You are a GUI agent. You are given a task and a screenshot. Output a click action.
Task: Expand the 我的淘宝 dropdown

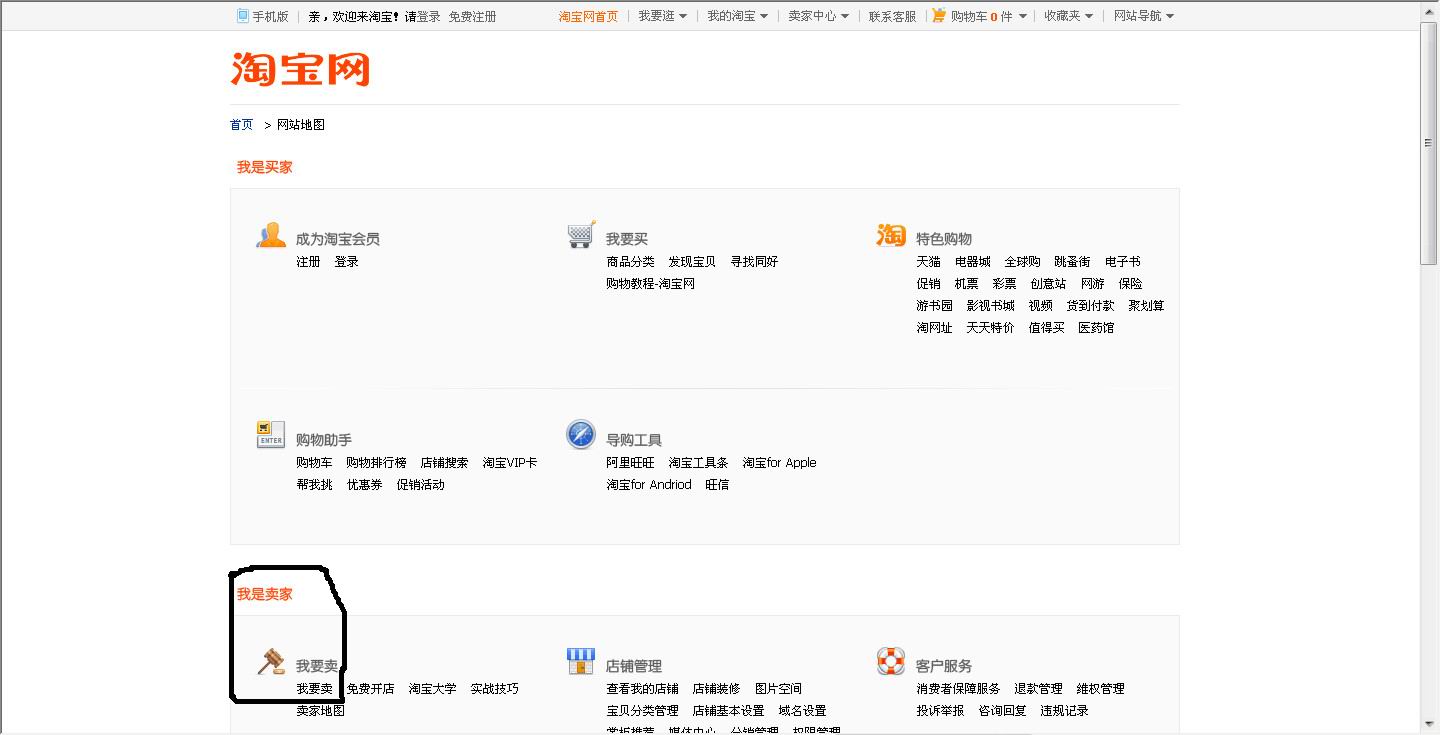tap(738, 16)
